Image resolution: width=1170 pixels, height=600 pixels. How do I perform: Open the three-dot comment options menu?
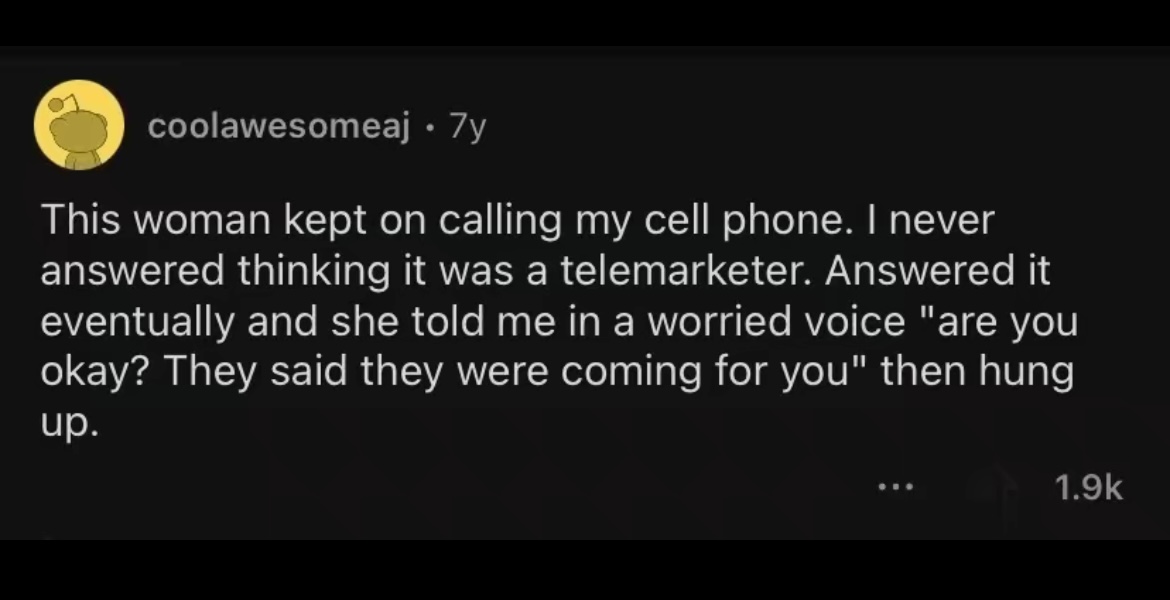coord(895,488)
